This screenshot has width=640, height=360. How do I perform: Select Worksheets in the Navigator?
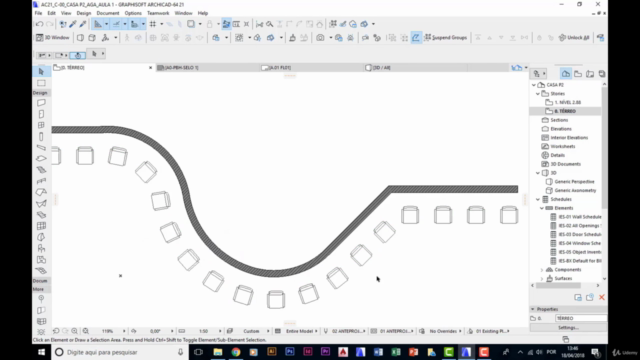coord(562,147)
